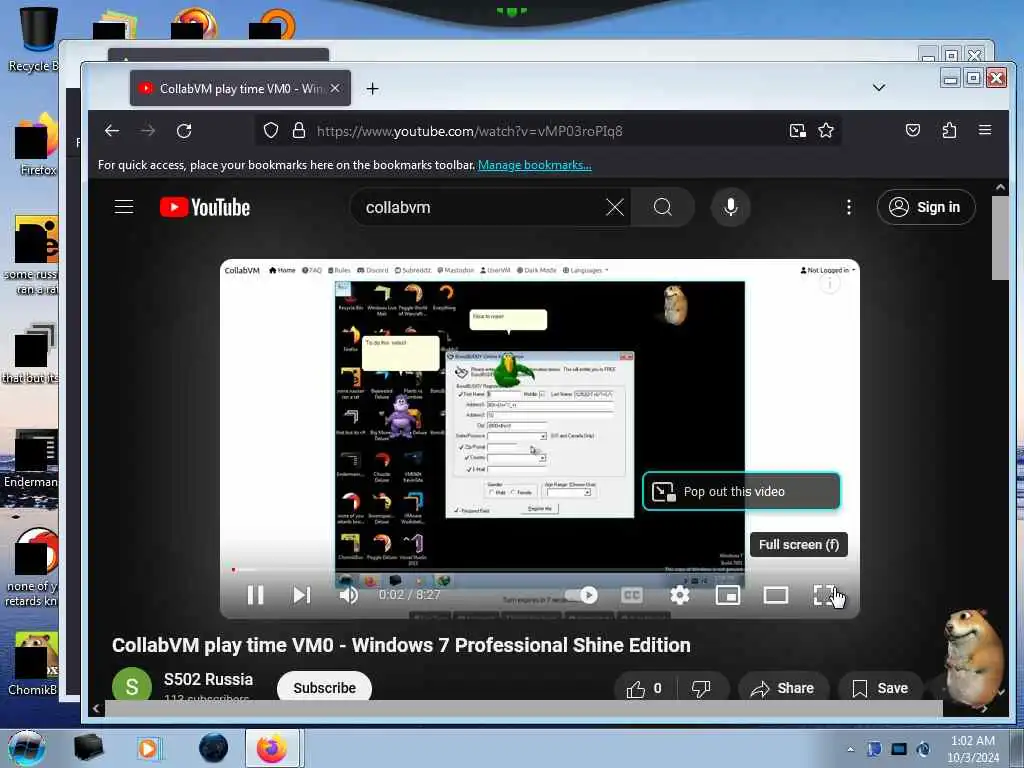The image size is (1024, 768).
Task: Bookmark this page with the star icon
Action: coord(826,131)
